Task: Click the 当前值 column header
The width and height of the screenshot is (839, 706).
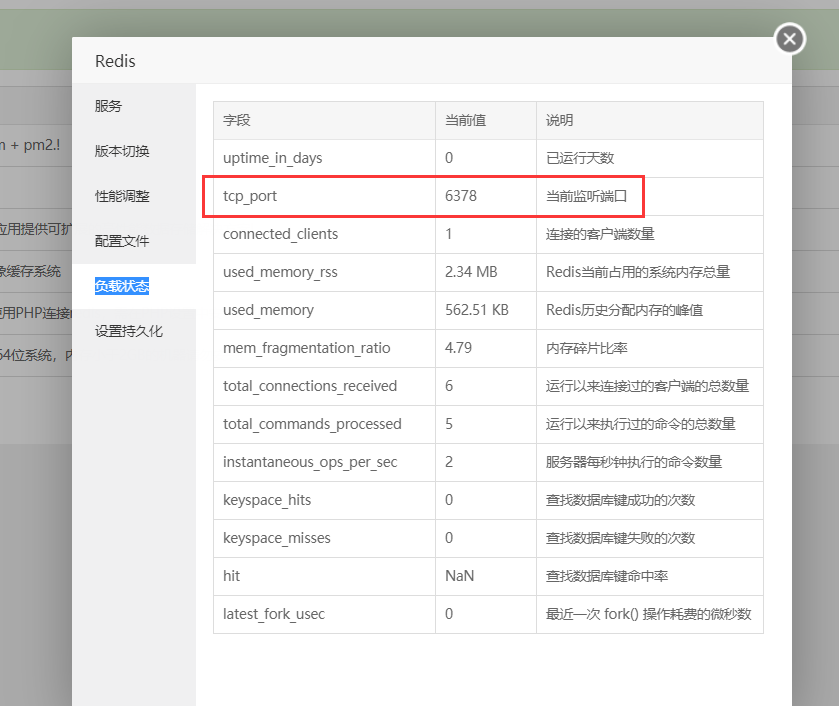Action: (x=466, y=120)
